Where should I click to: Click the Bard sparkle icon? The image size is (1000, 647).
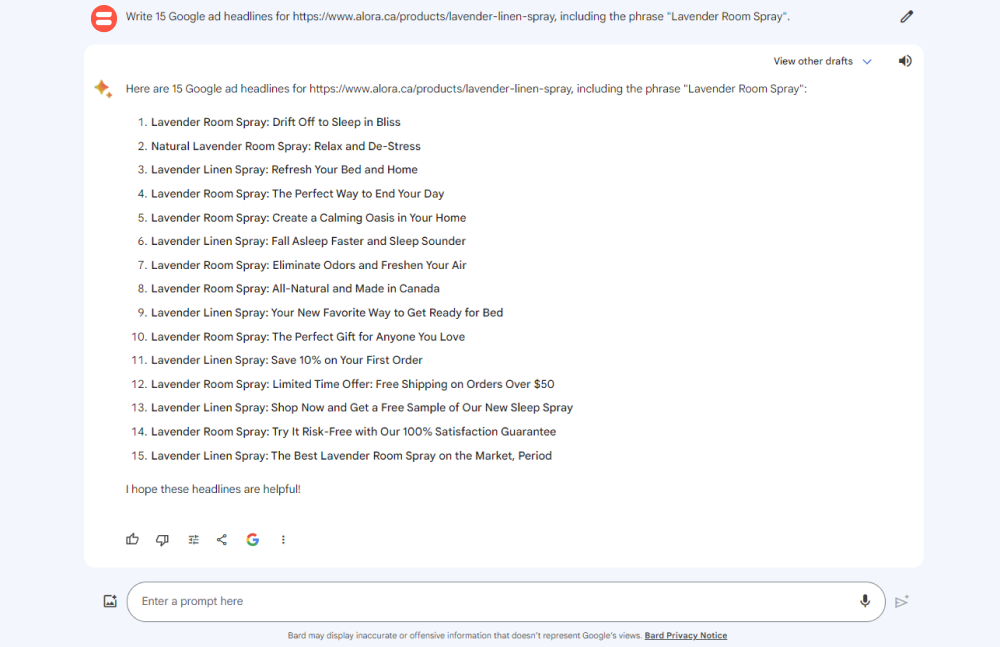coord(103,89)
